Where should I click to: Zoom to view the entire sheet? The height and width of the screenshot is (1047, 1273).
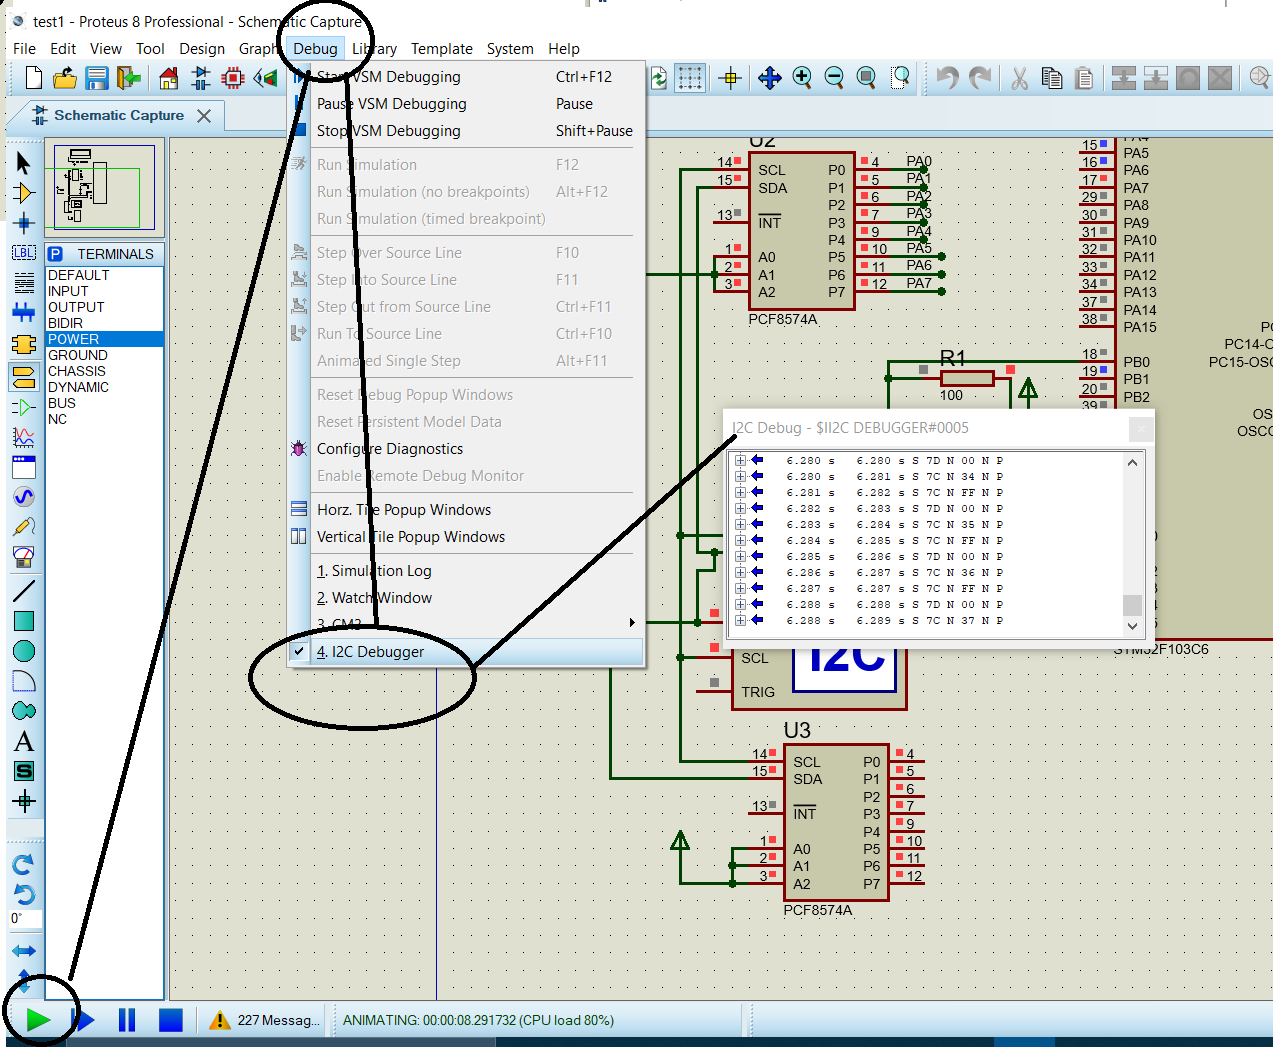867,78
